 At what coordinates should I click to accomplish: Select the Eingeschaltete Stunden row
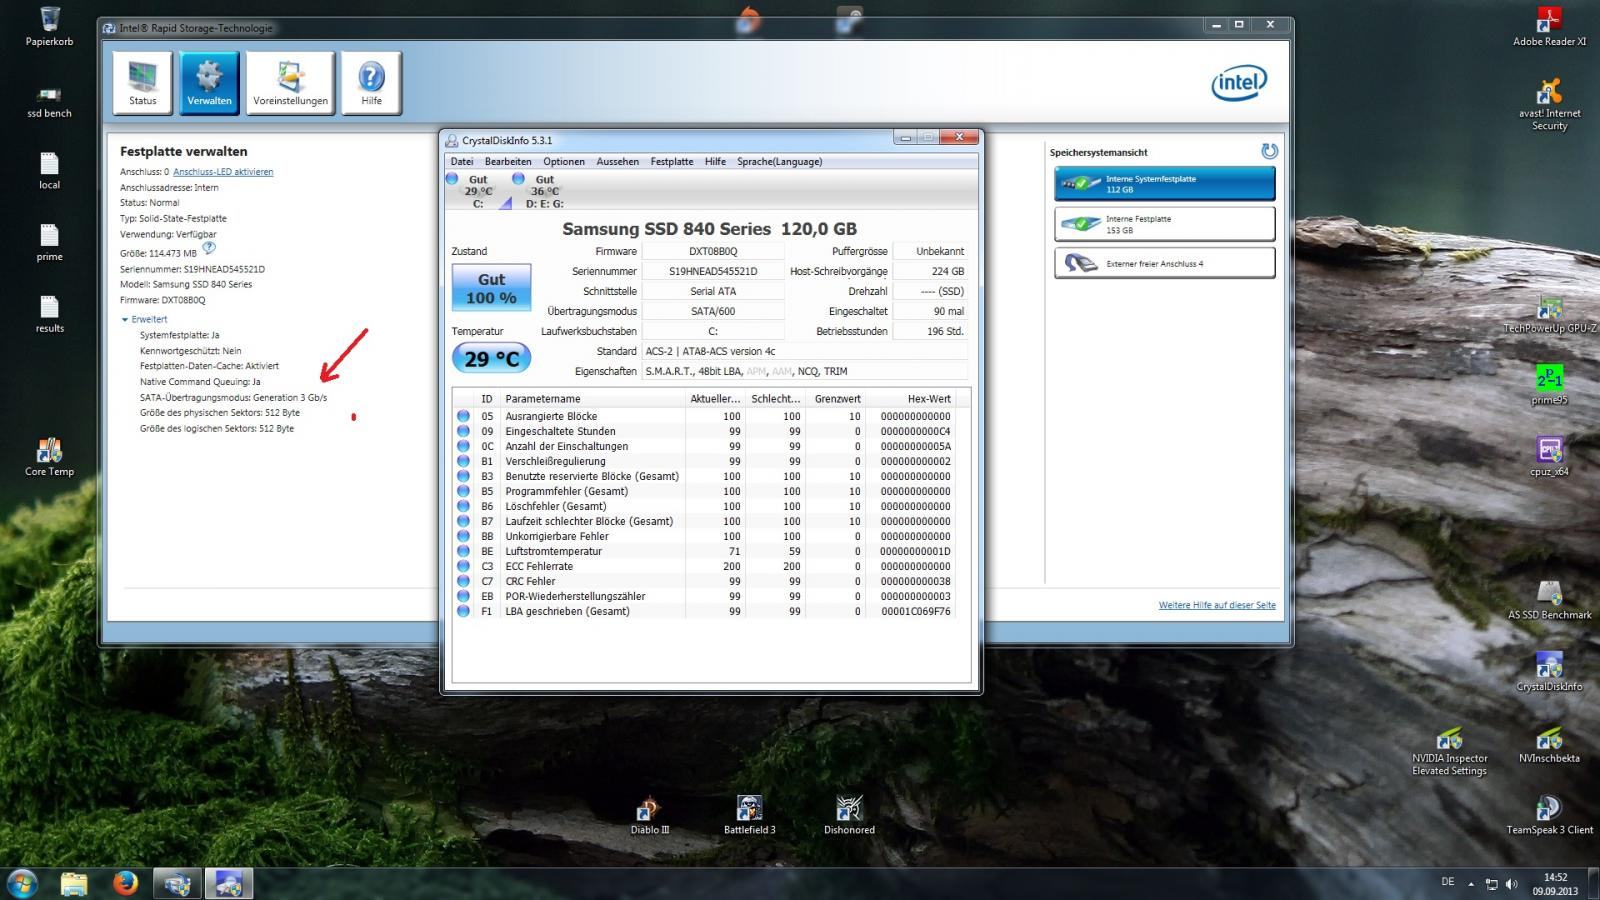(705, 431)
